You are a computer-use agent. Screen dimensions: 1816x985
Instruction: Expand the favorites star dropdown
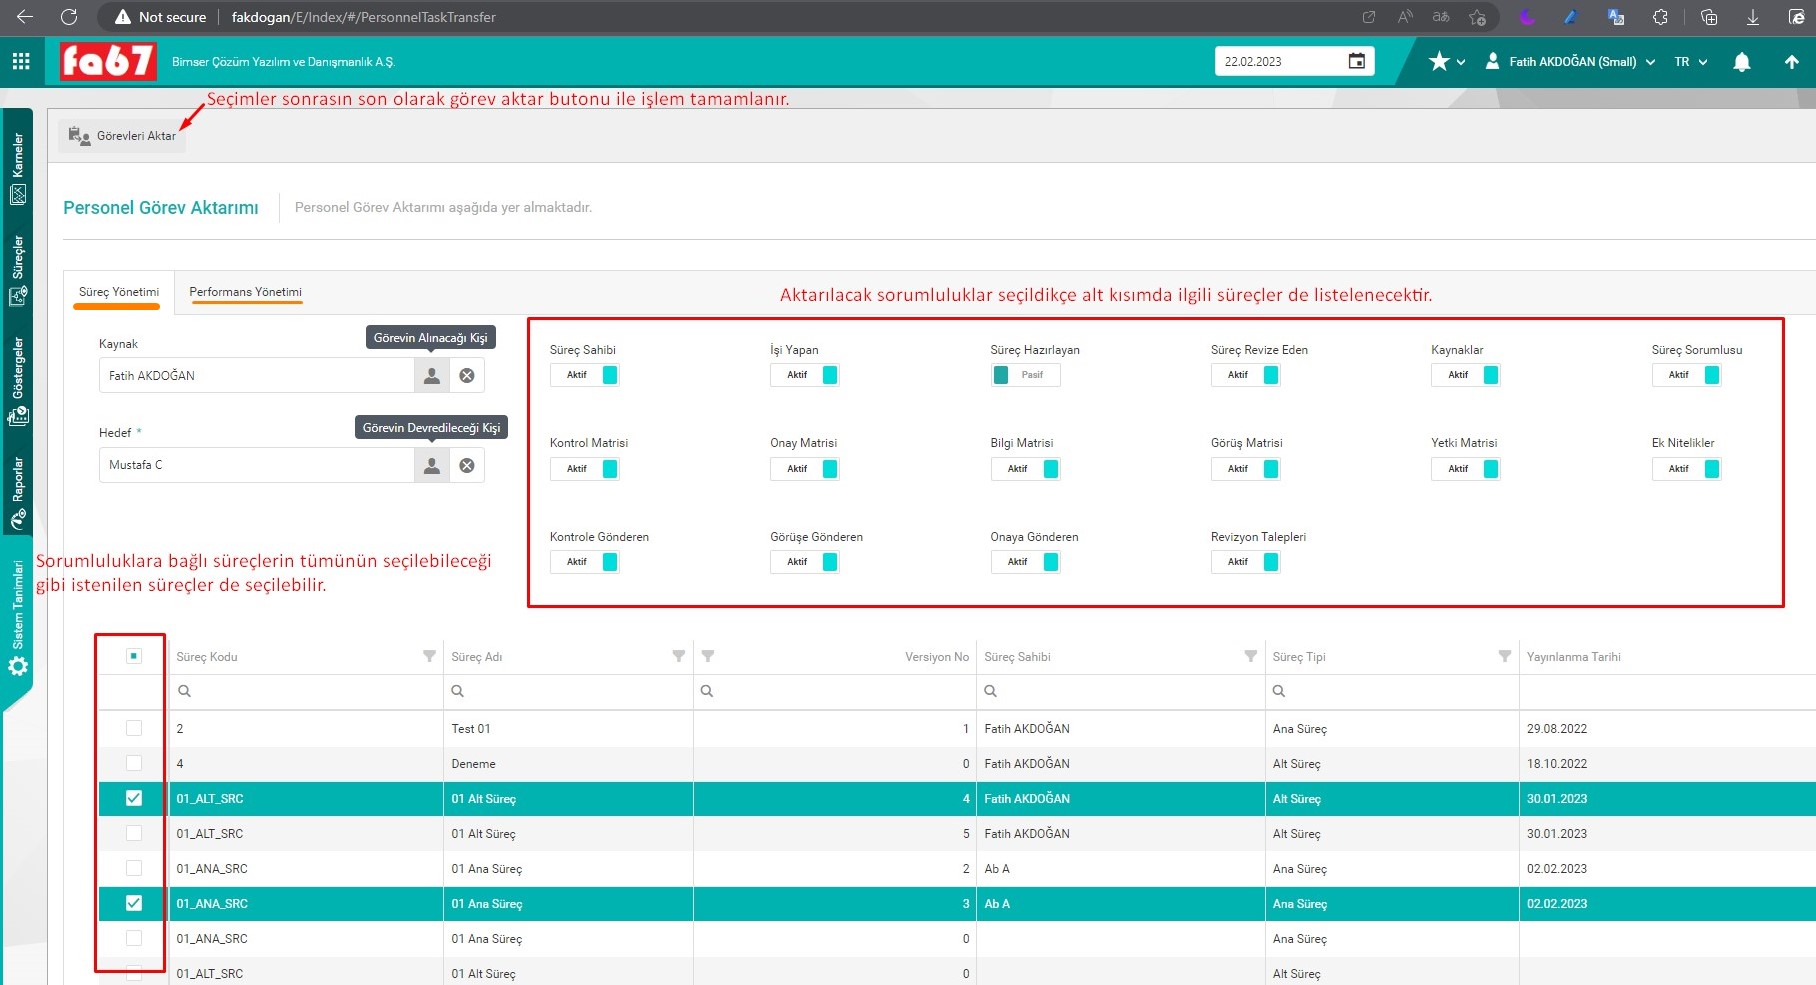[x=1447, y=62]
